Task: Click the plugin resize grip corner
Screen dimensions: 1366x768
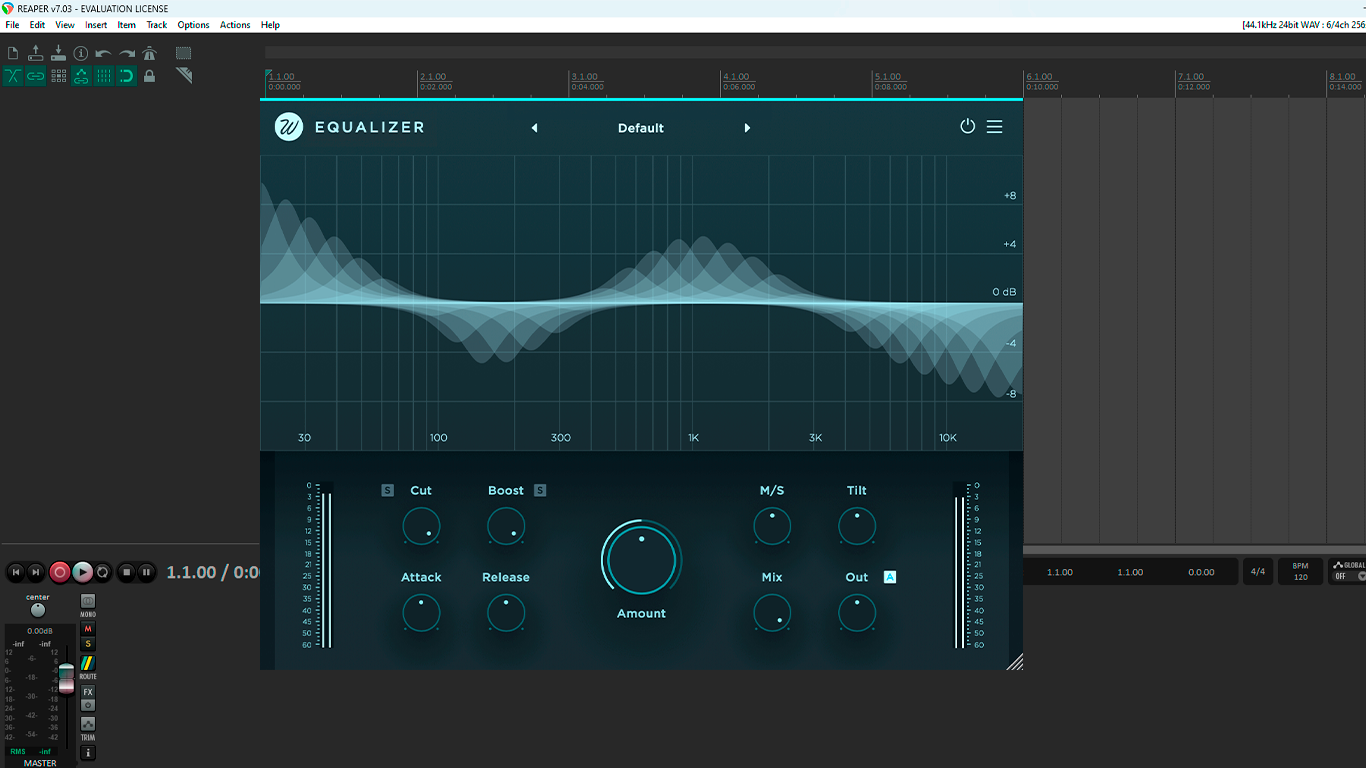Action: click(1015, 661)
